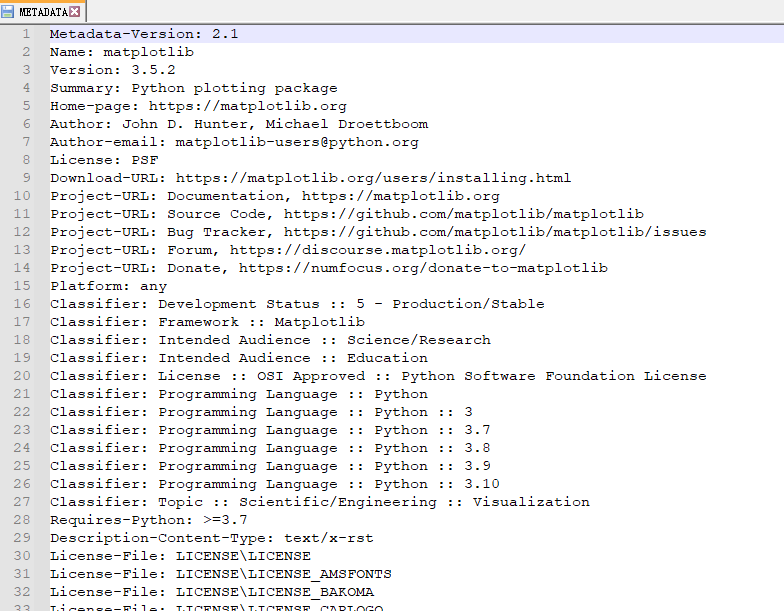Click 'Development Status :: 5 - Production/Stable' line

(x=297, y=304)
